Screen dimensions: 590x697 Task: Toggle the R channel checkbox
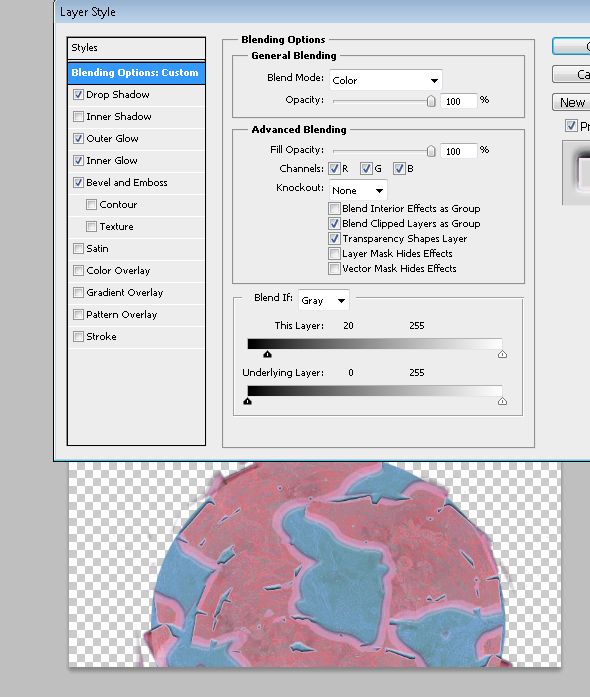click(x=334, y=168)
